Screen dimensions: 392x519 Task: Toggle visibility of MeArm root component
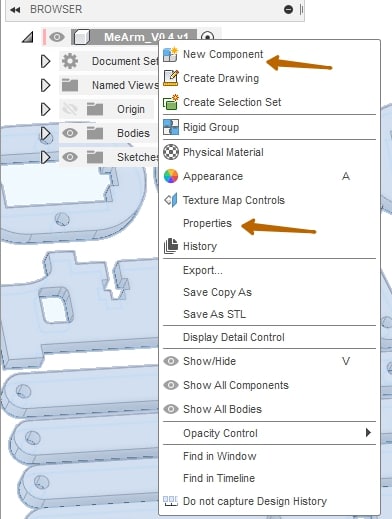[x=57, y=37]
